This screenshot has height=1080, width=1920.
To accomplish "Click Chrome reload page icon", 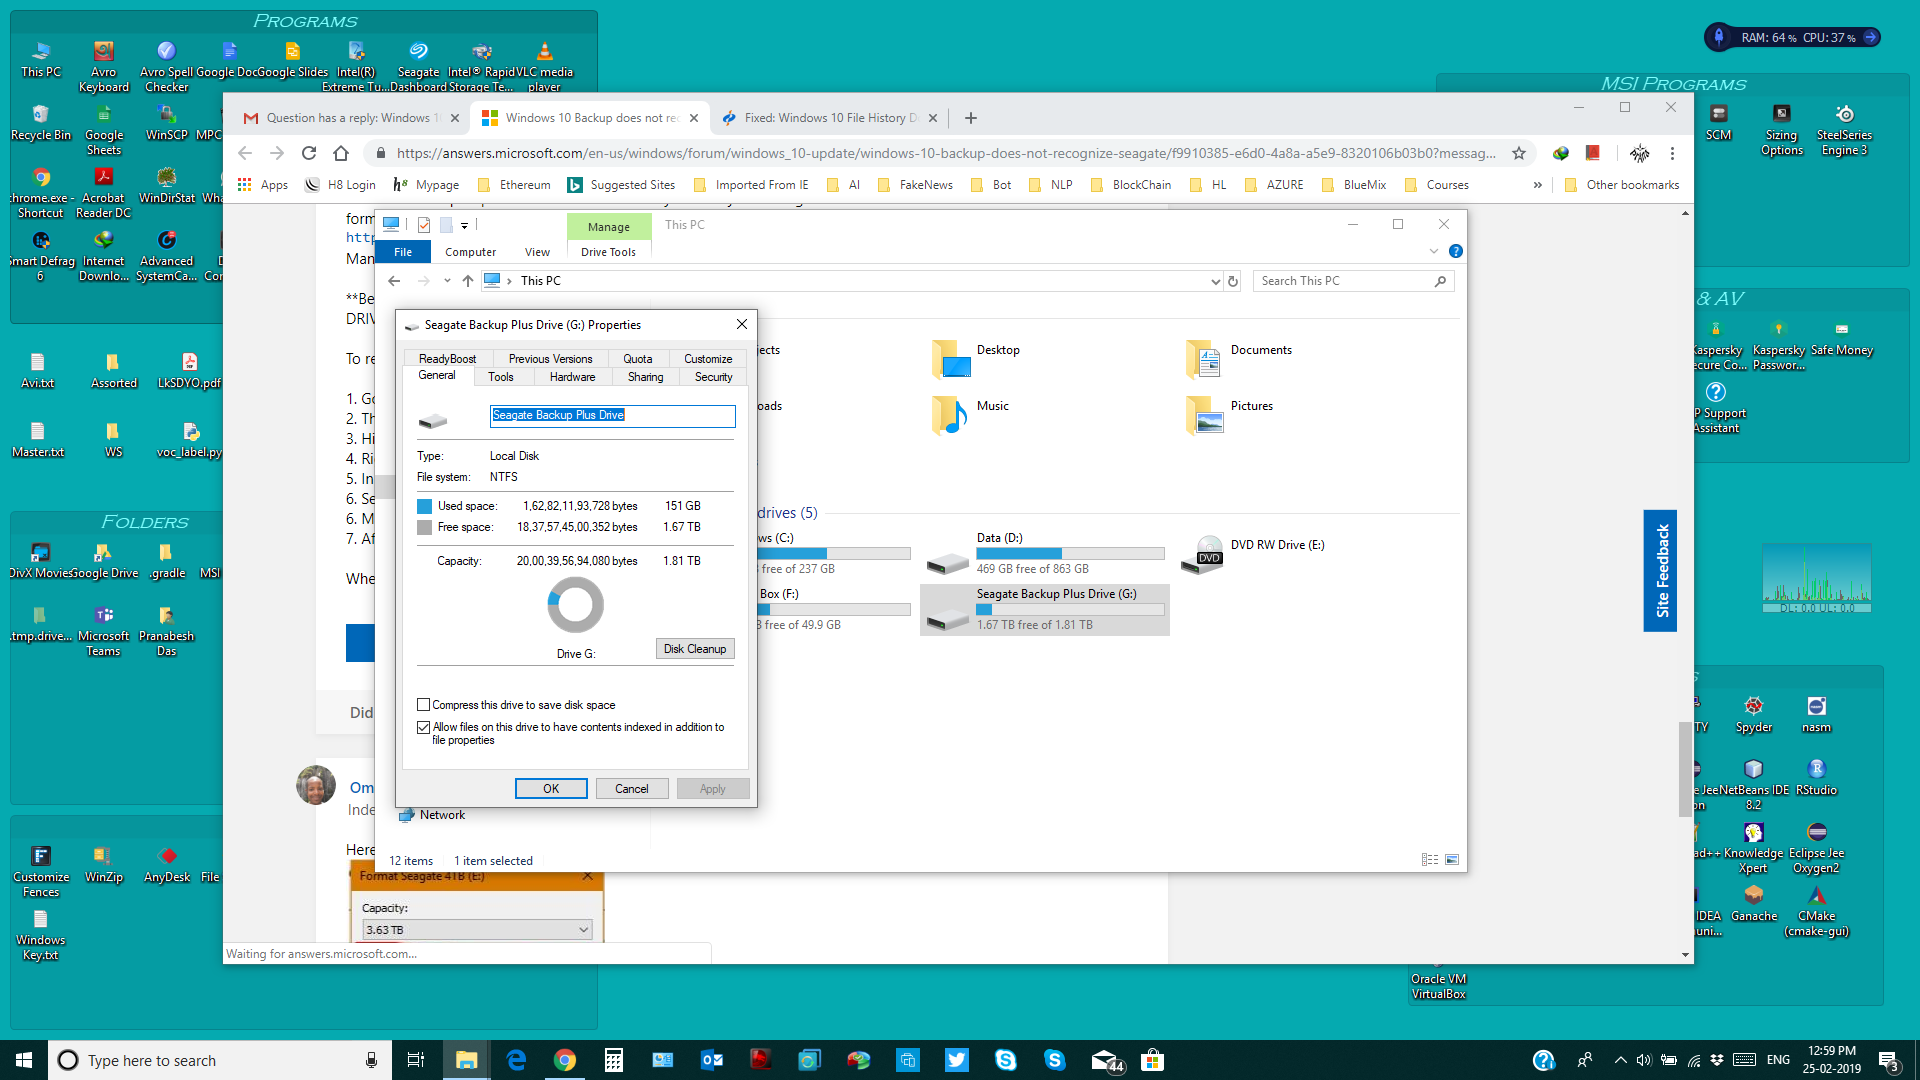I will coord(309,153).
